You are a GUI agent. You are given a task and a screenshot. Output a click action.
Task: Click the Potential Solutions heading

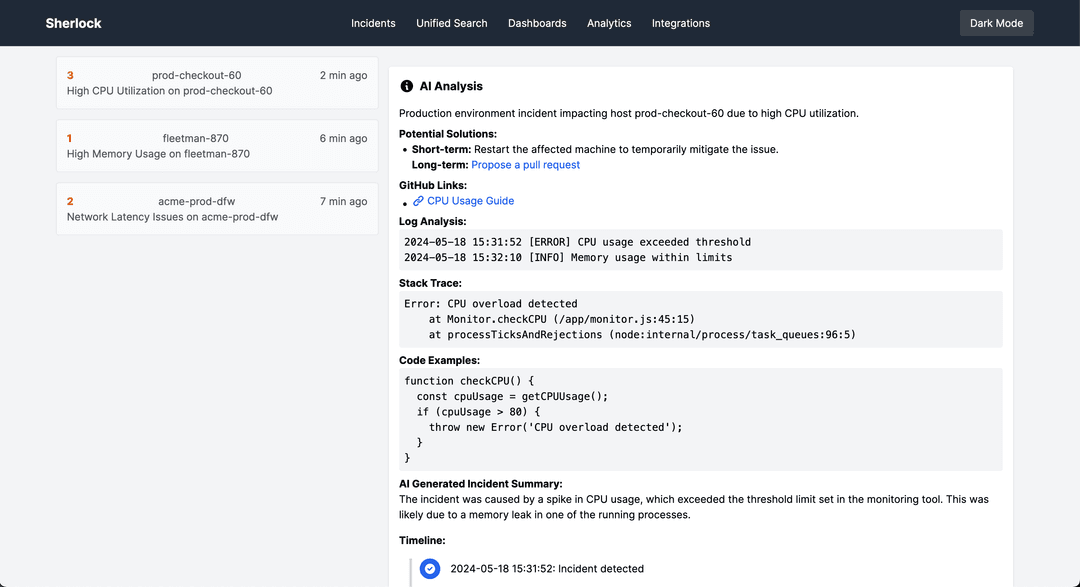point(448,134)
